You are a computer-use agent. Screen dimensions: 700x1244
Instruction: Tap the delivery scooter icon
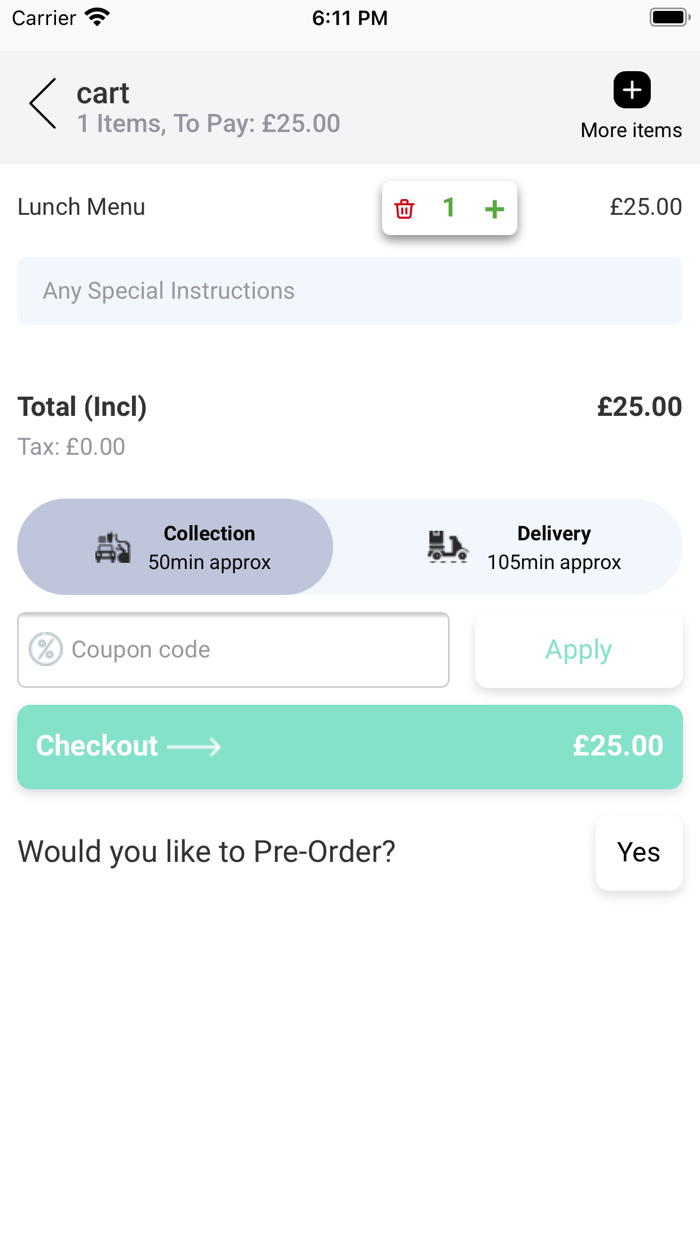click(447, 547)
